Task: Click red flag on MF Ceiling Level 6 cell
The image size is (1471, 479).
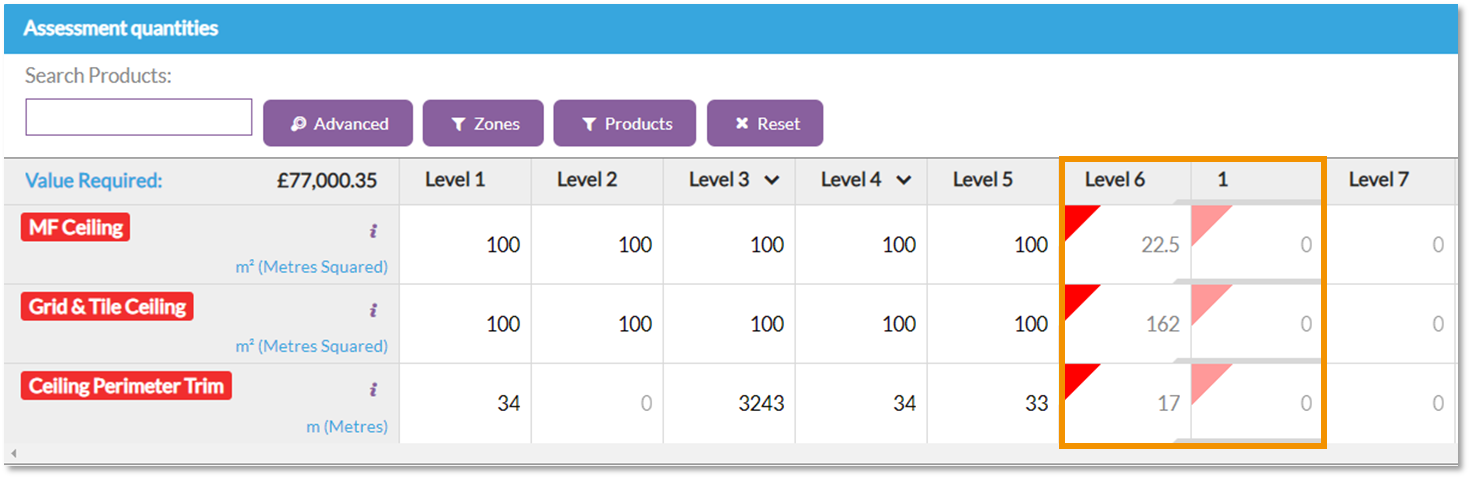Action: coord(1077,217)
